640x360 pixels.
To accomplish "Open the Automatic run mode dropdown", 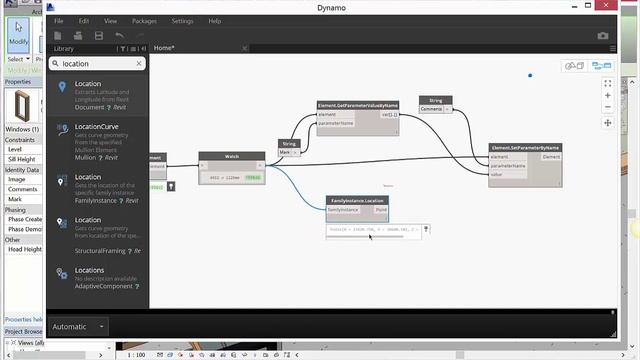I will coord(78,327).
